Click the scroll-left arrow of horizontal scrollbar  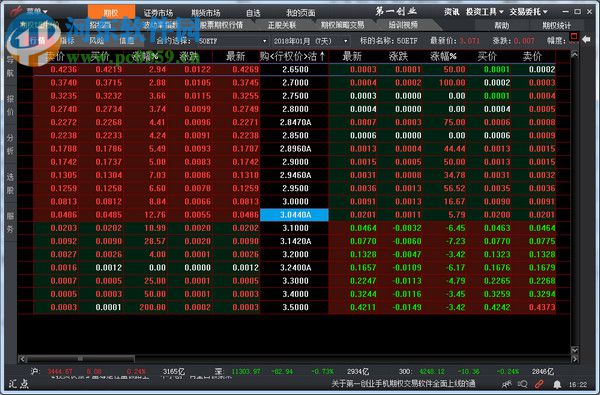[22, 359]
